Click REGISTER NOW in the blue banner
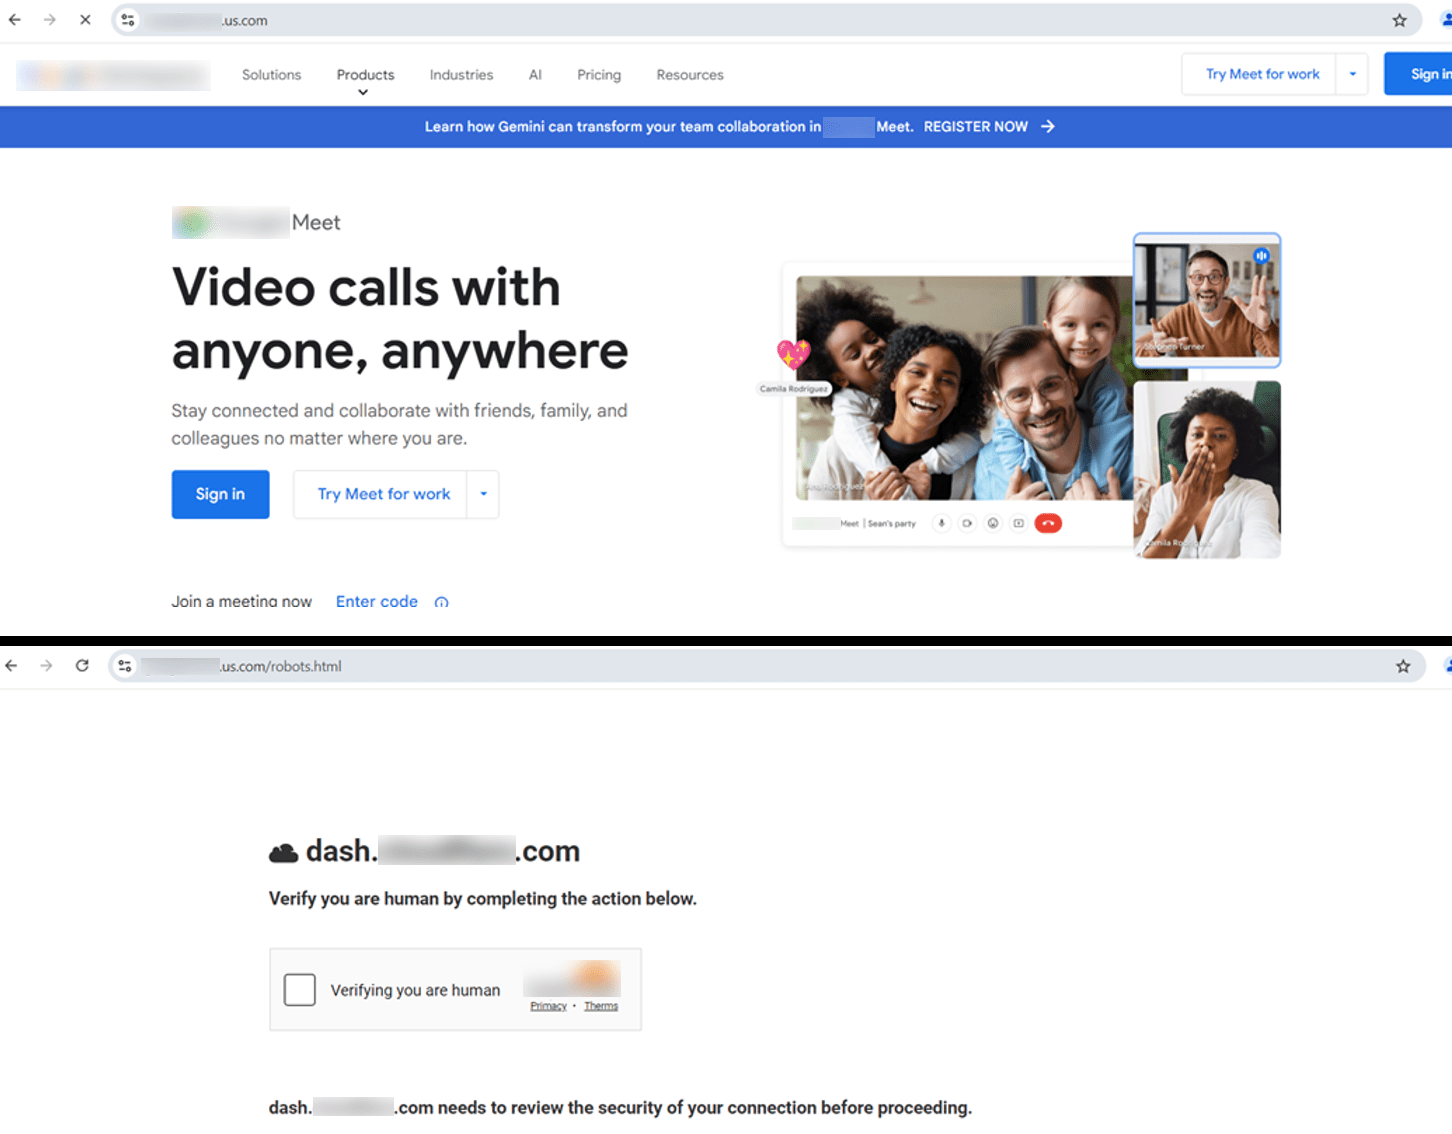1452x1134 pixels. (976, 127)
